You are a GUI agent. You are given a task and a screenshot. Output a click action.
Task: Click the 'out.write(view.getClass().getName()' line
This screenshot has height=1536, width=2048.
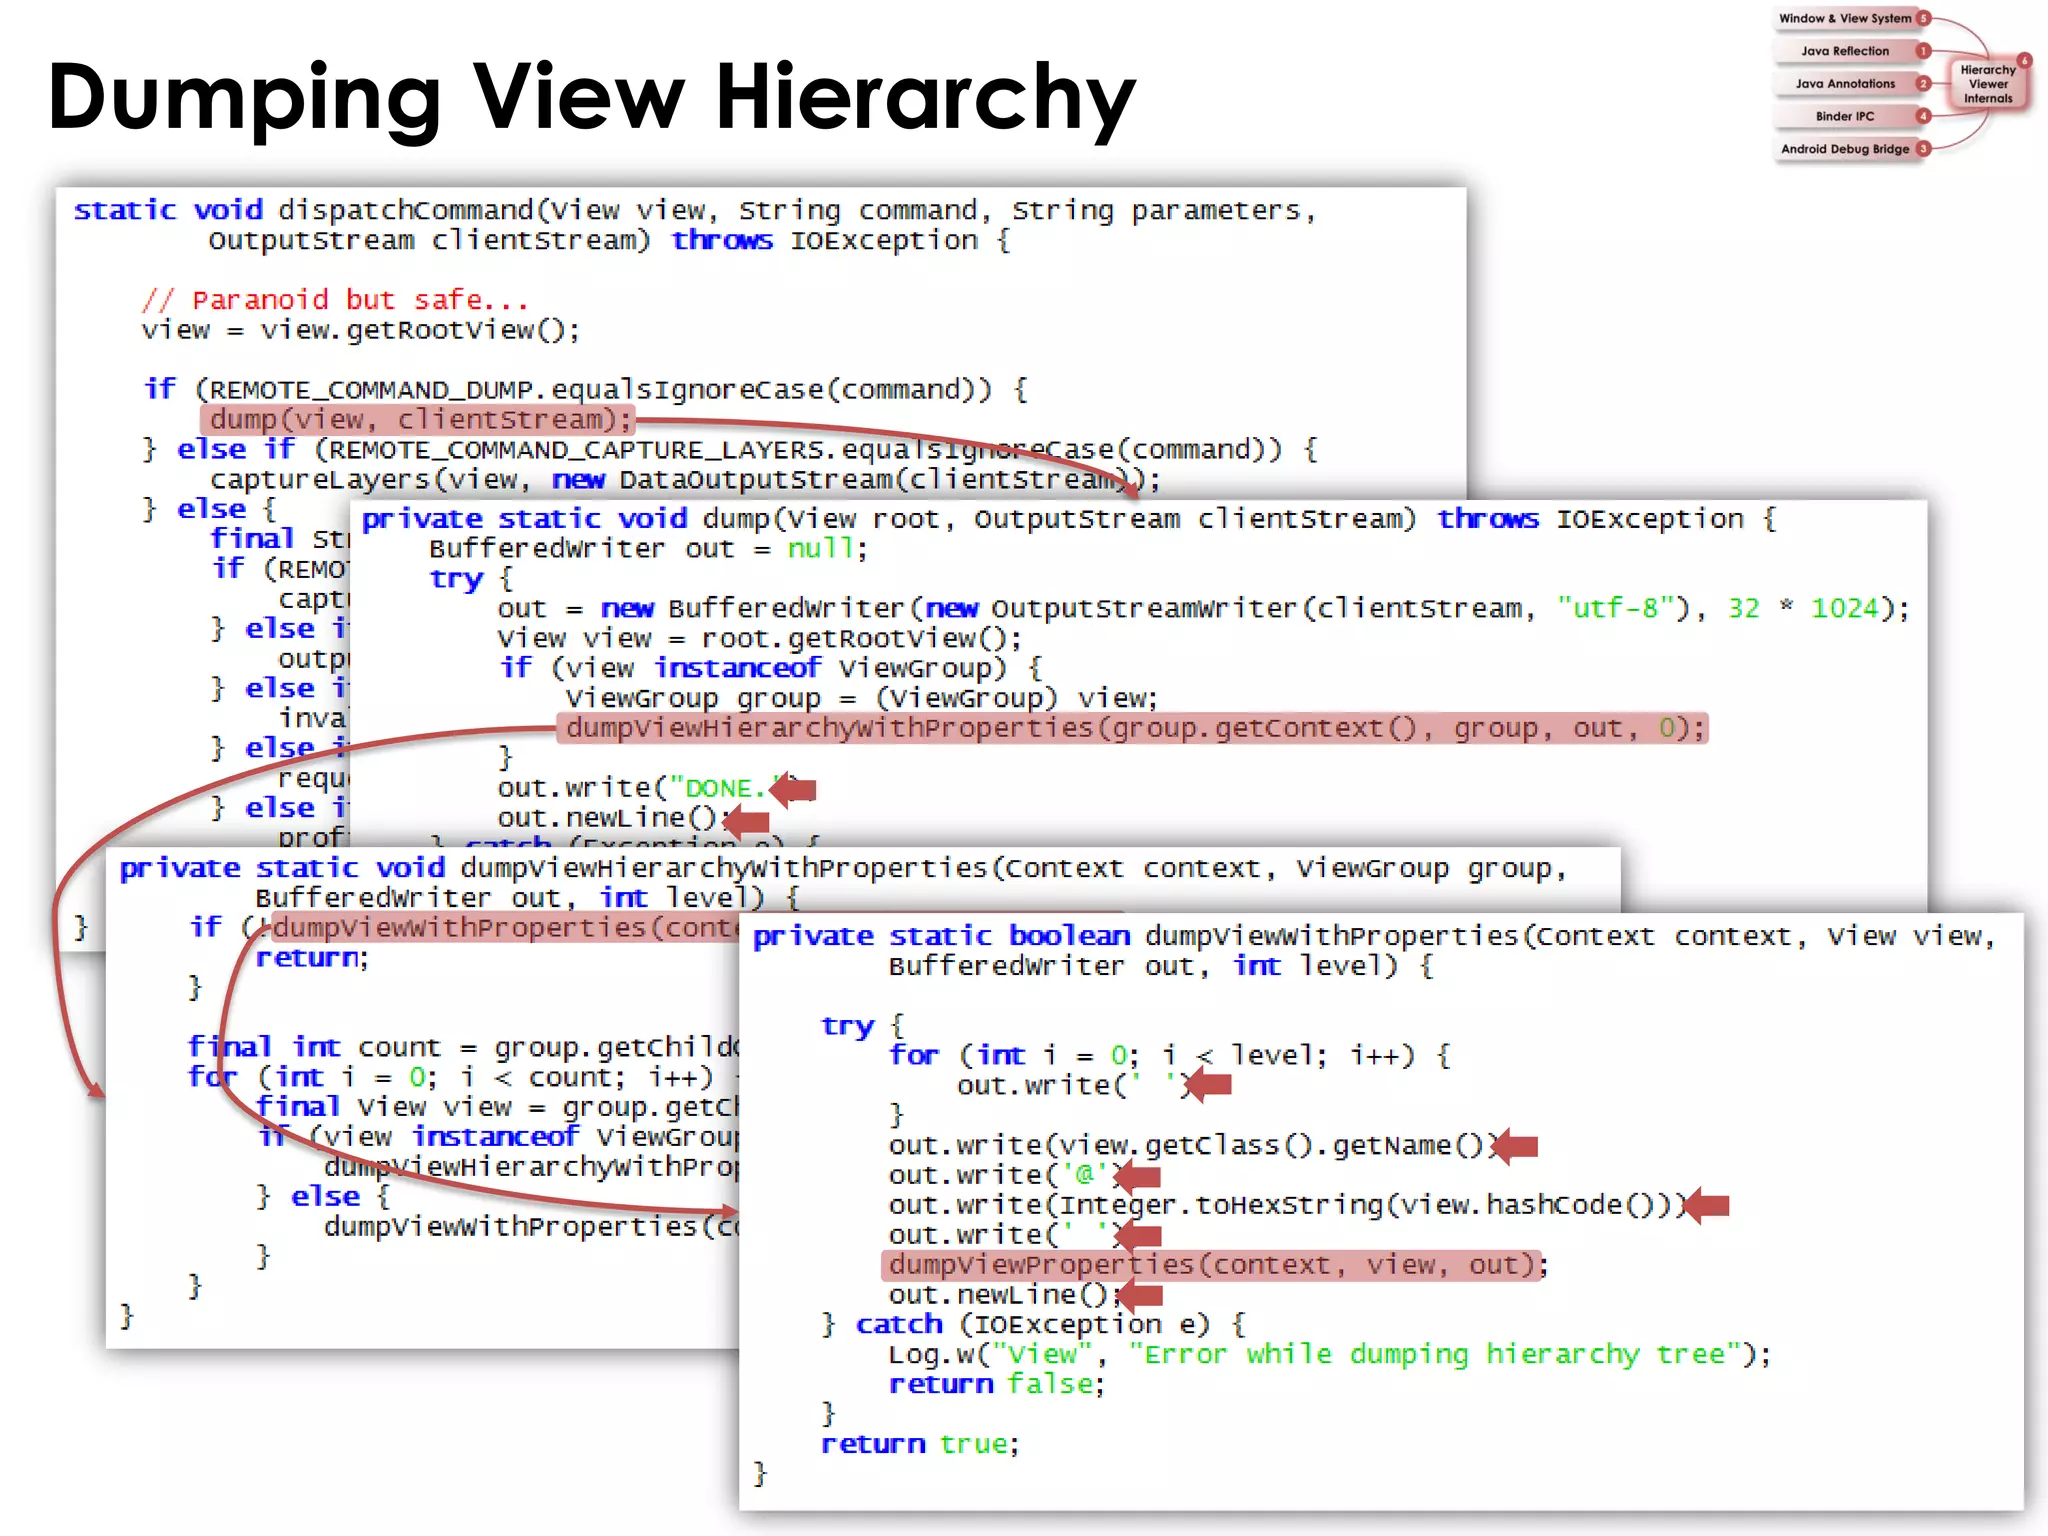point(1193,1145)
